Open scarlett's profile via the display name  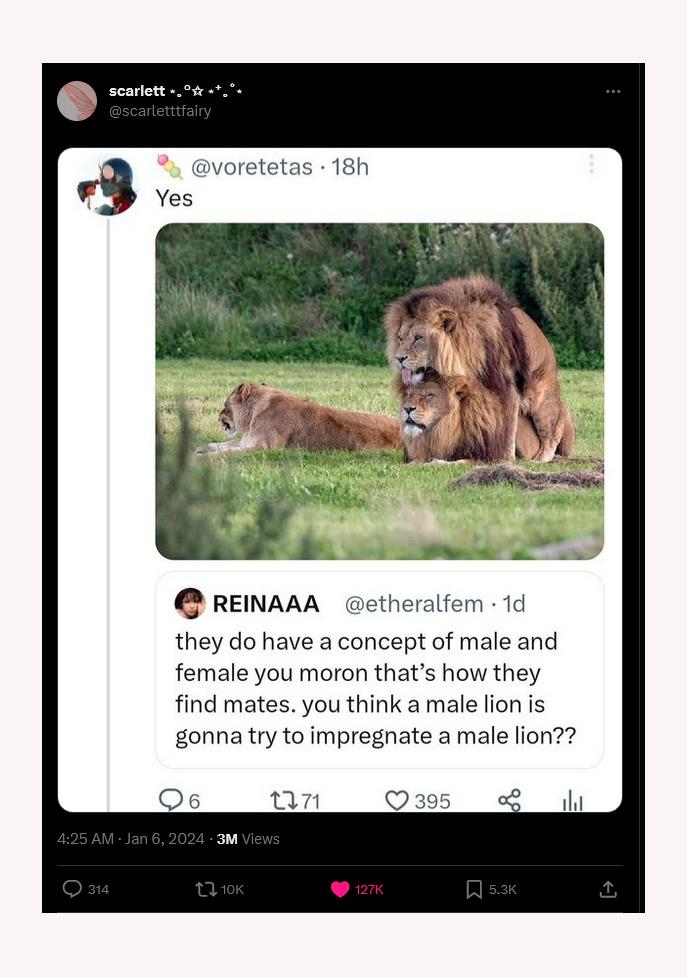pos(137,91)
